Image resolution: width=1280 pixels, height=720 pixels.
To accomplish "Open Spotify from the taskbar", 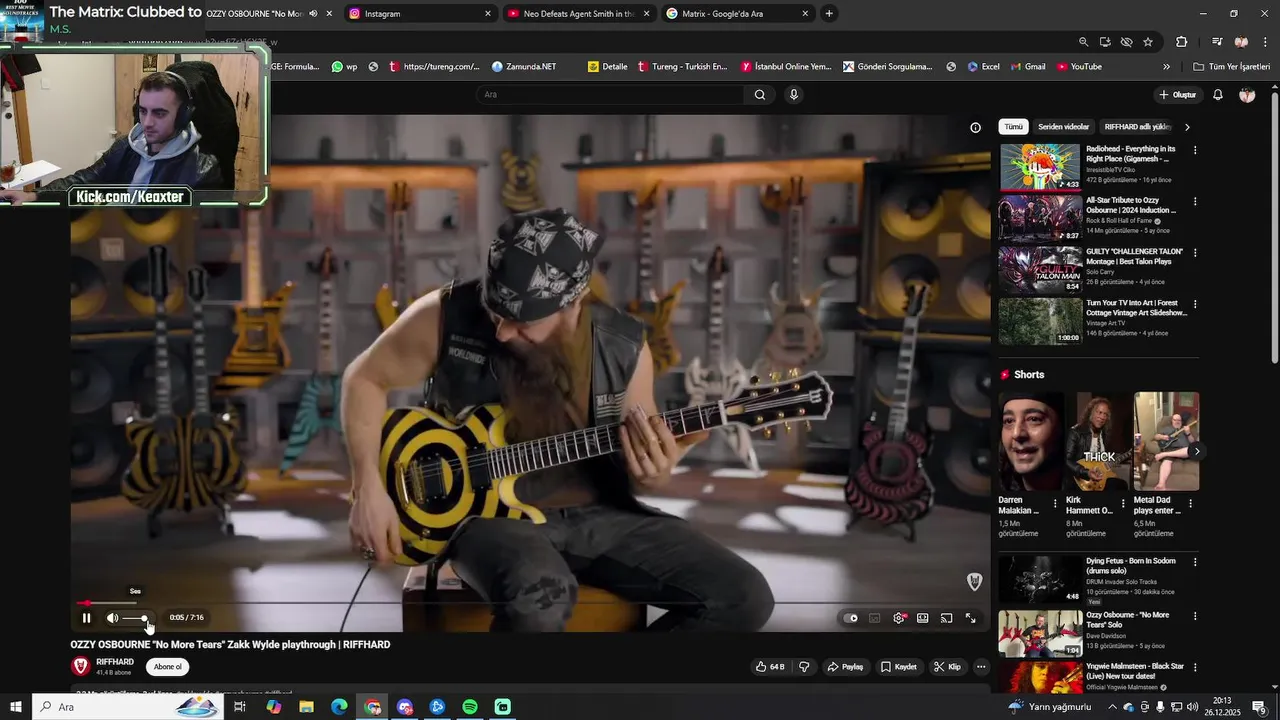I will 470,707.
